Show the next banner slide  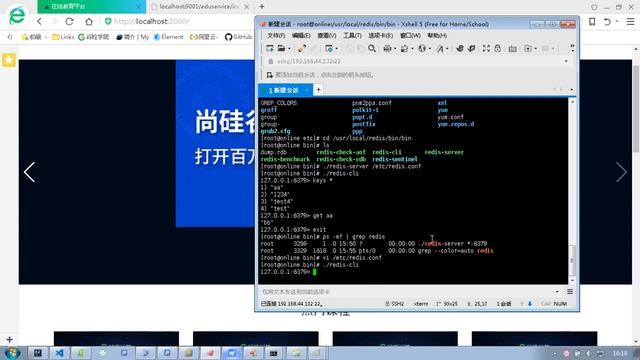coord(621,172)
